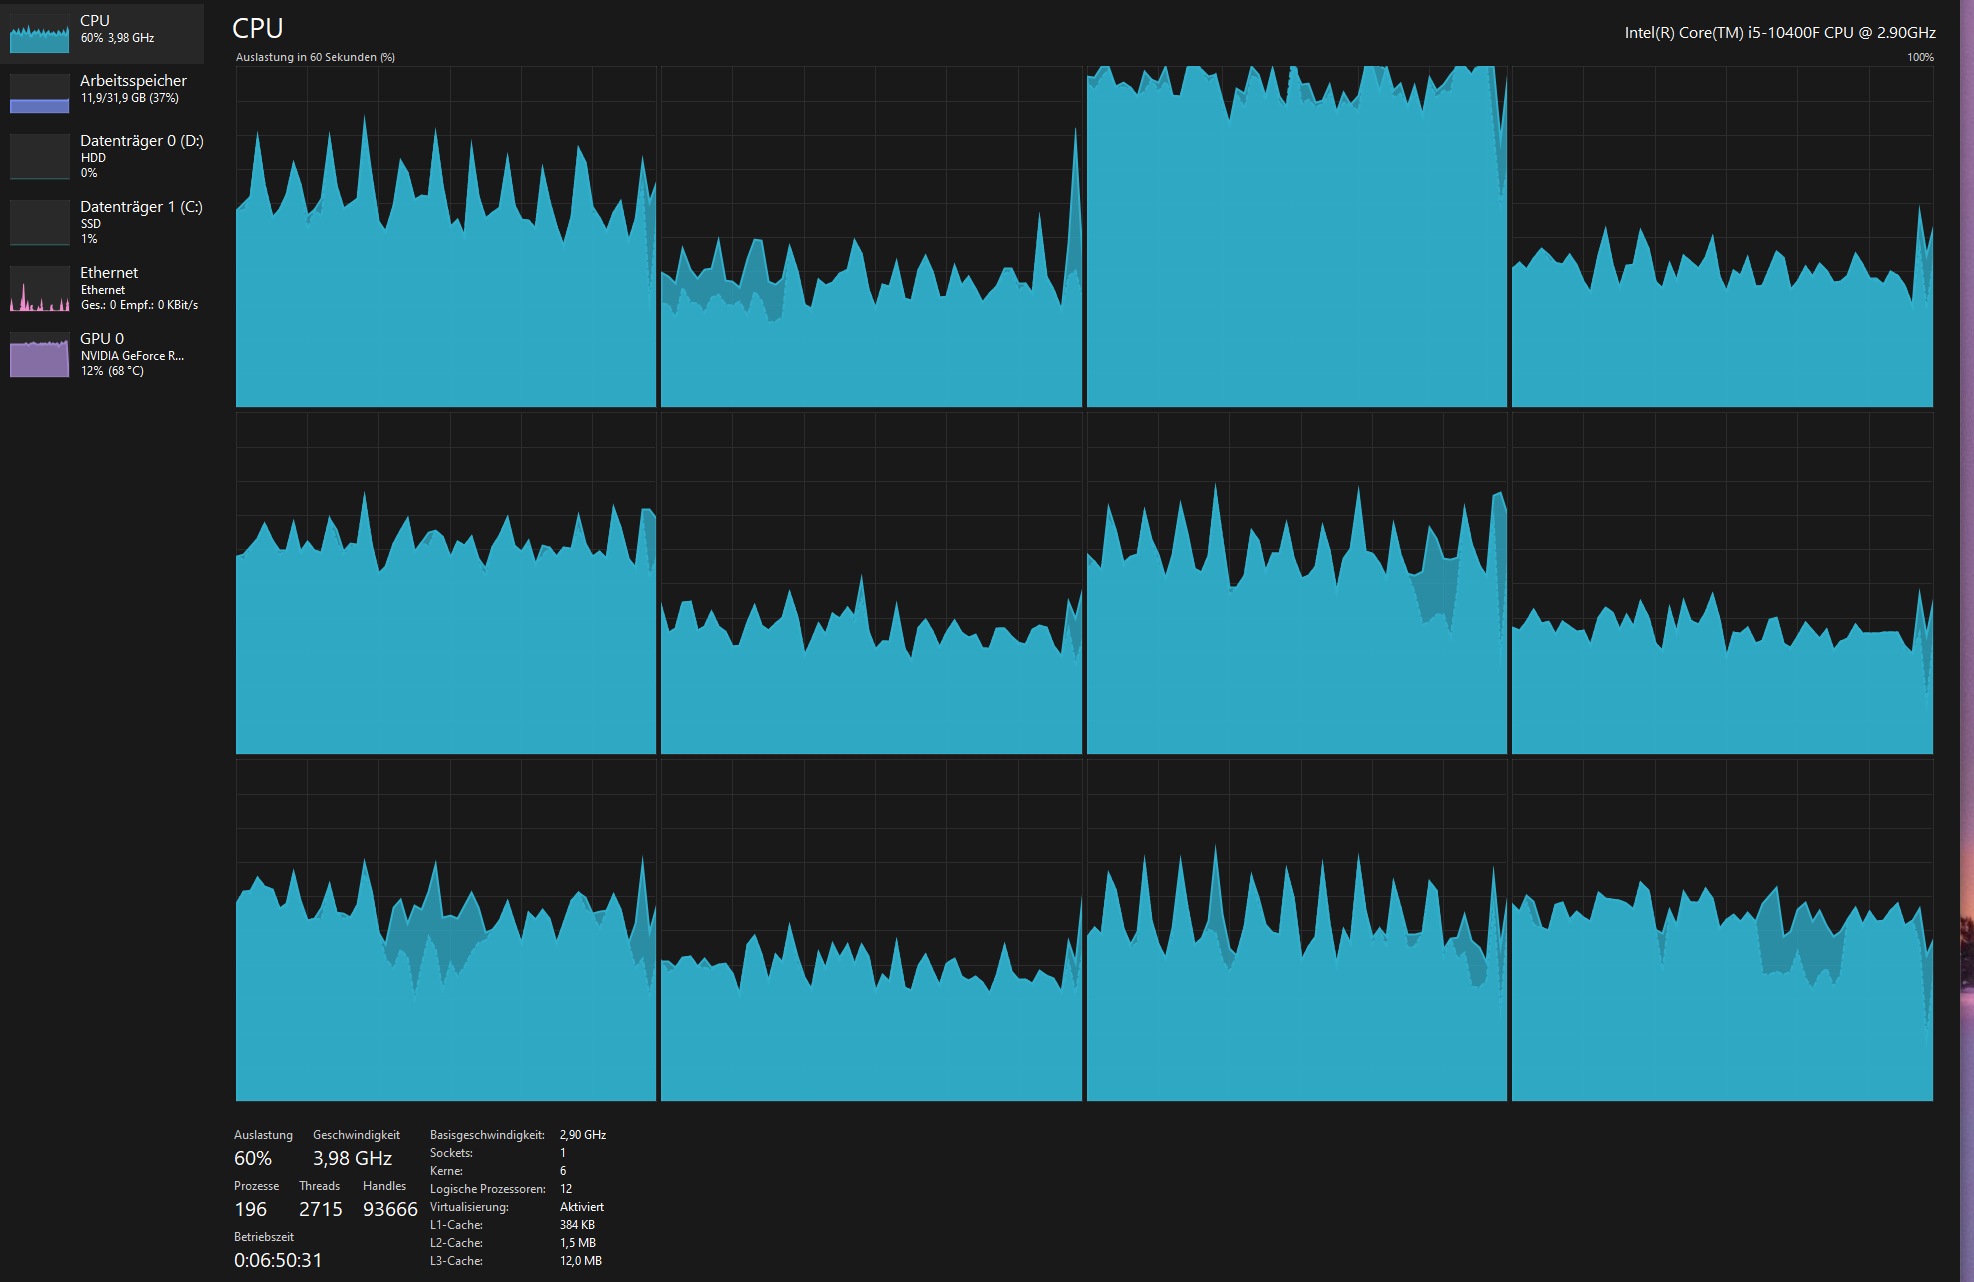Click the Handles count 93666

[x=390, y=1209]
